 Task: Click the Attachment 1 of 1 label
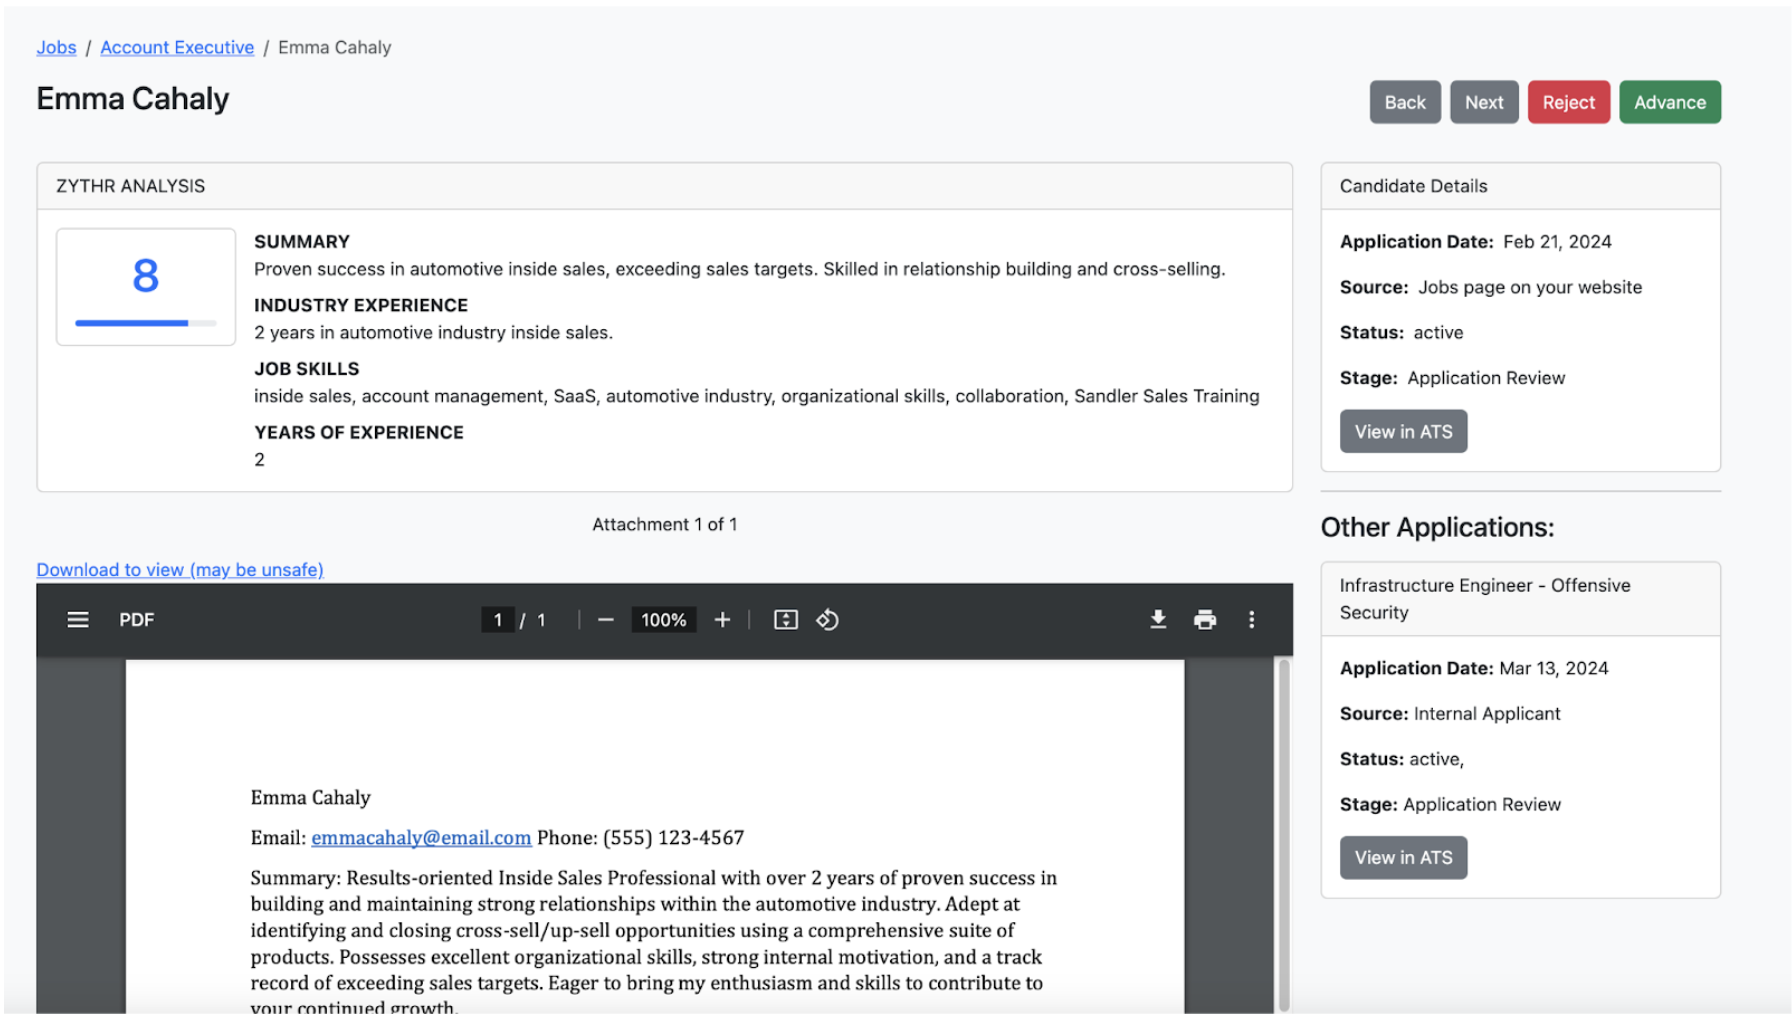[665, 524]
